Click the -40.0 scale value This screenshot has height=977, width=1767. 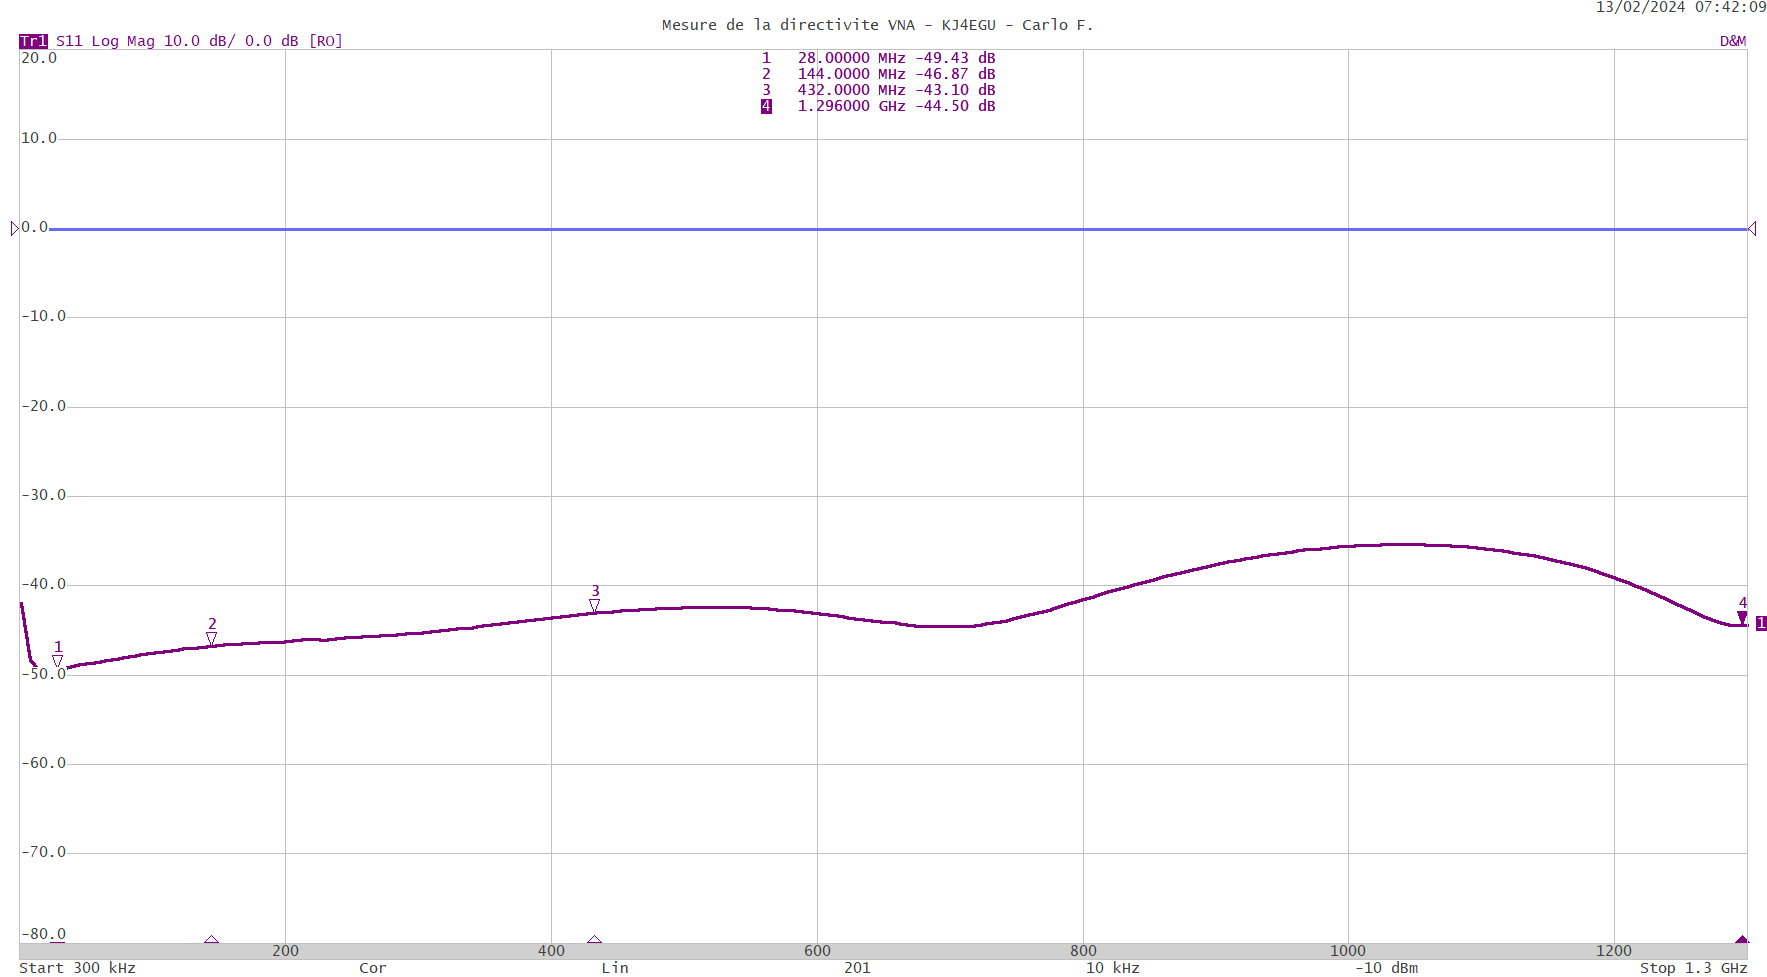[43, 584]
